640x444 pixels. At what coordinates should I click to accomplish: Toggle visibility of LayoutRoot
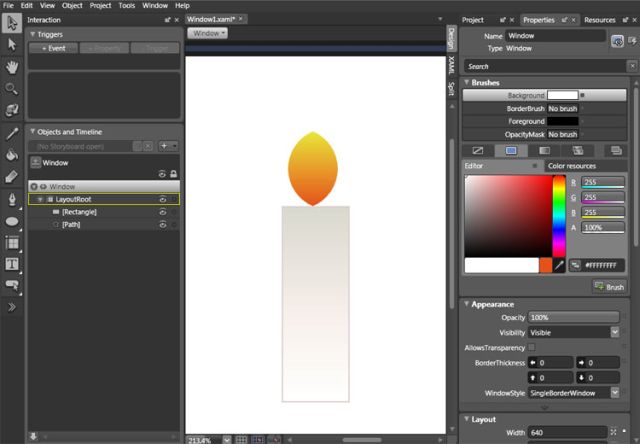point(162,199)
